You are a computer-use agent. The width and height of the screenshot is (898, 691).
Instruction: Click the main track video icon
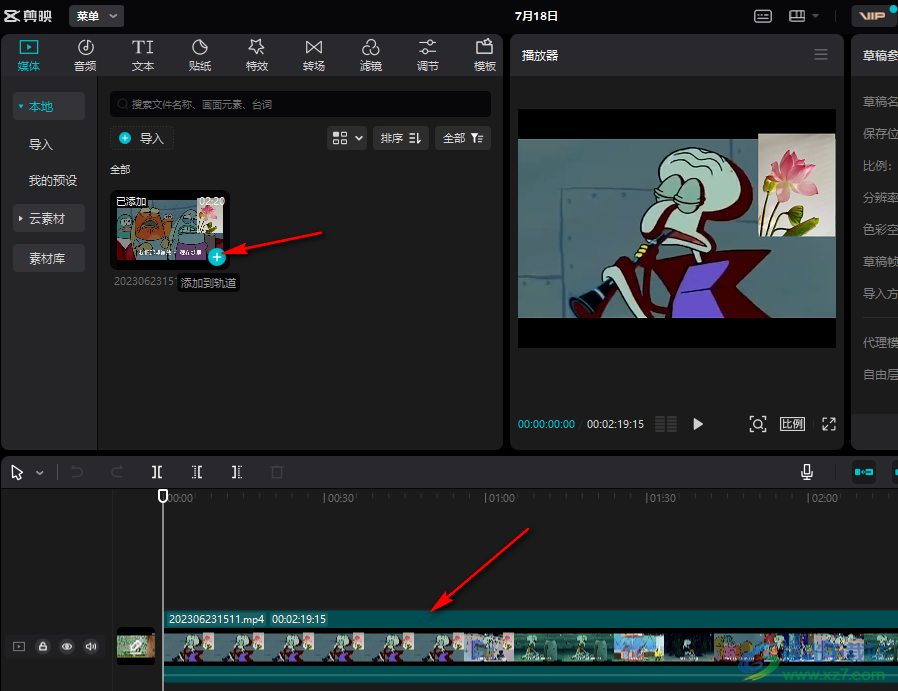tap(19, 646)
